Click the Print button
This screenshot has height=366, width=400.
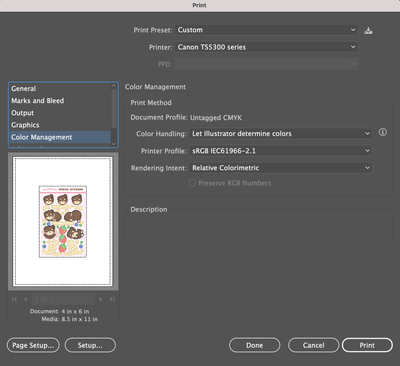(x=367, y=345)
